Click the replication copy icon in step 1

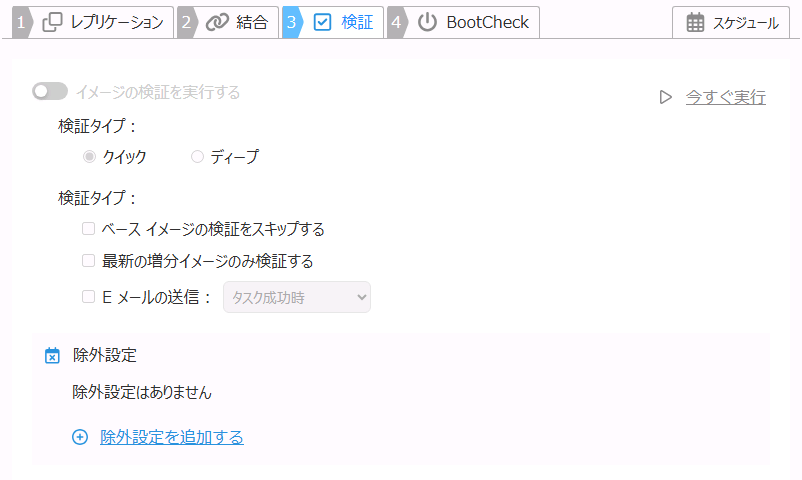point(53,22)
